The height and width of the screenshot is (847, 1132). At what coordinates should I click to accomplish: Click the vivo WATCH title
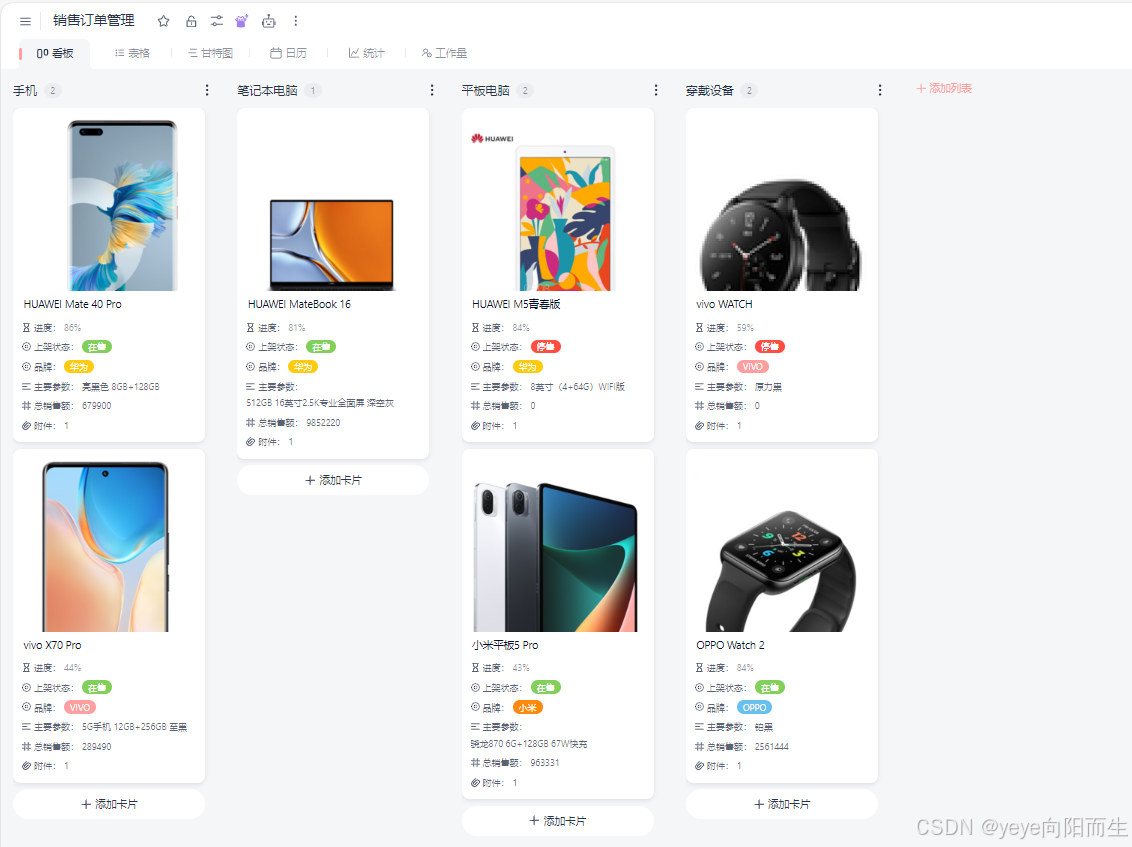pos(724,304)
